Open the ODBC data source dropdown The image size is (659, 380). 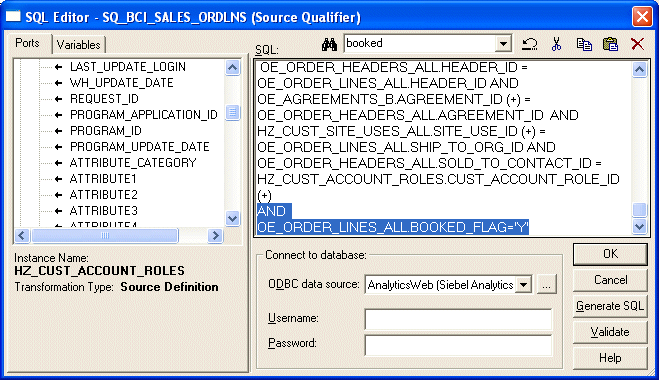pos(524,285)
